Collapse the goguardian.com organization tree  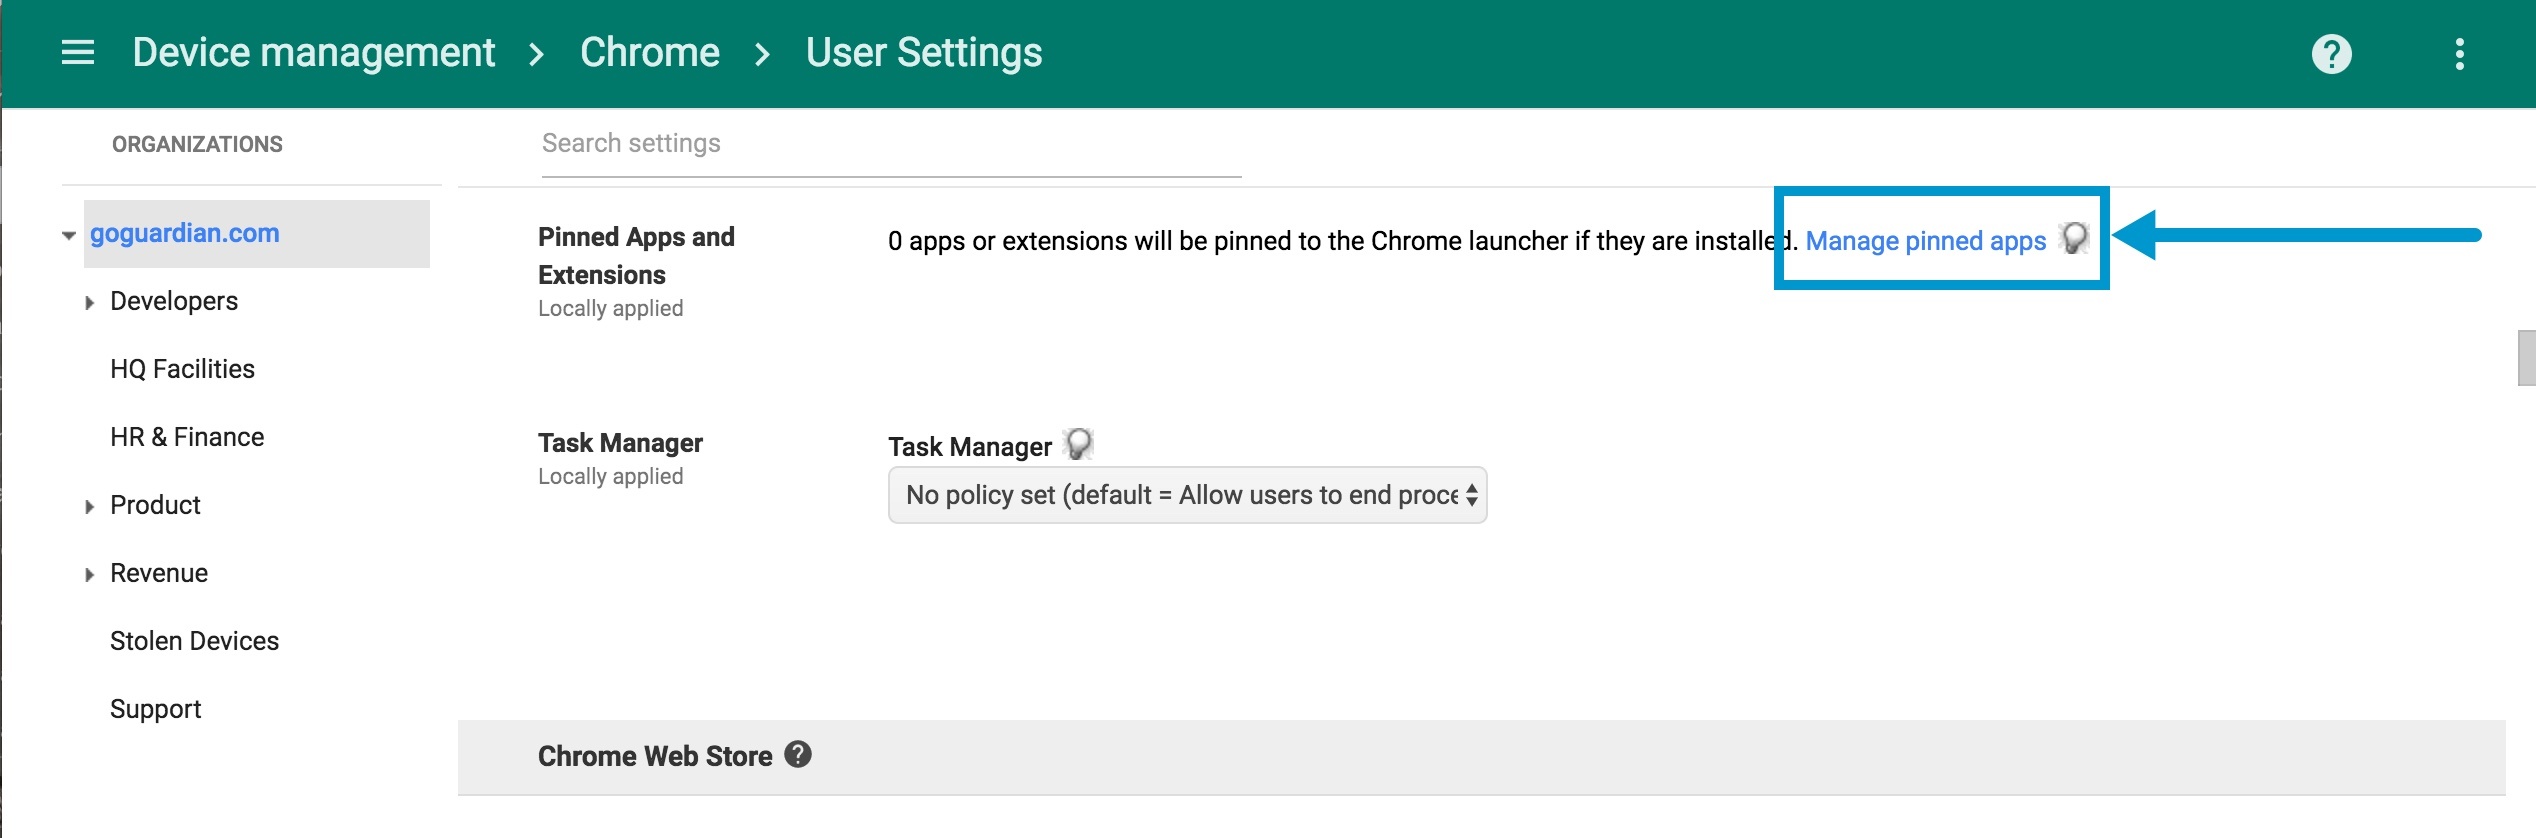(x=69, y=235)
